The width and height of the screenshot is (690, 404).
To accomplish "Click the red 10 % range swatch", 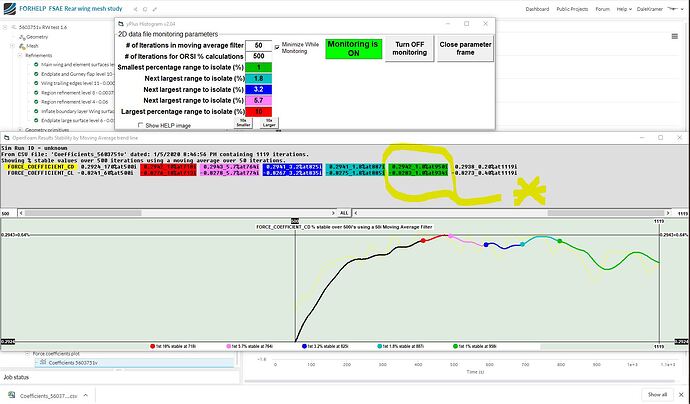I will 258,112.
